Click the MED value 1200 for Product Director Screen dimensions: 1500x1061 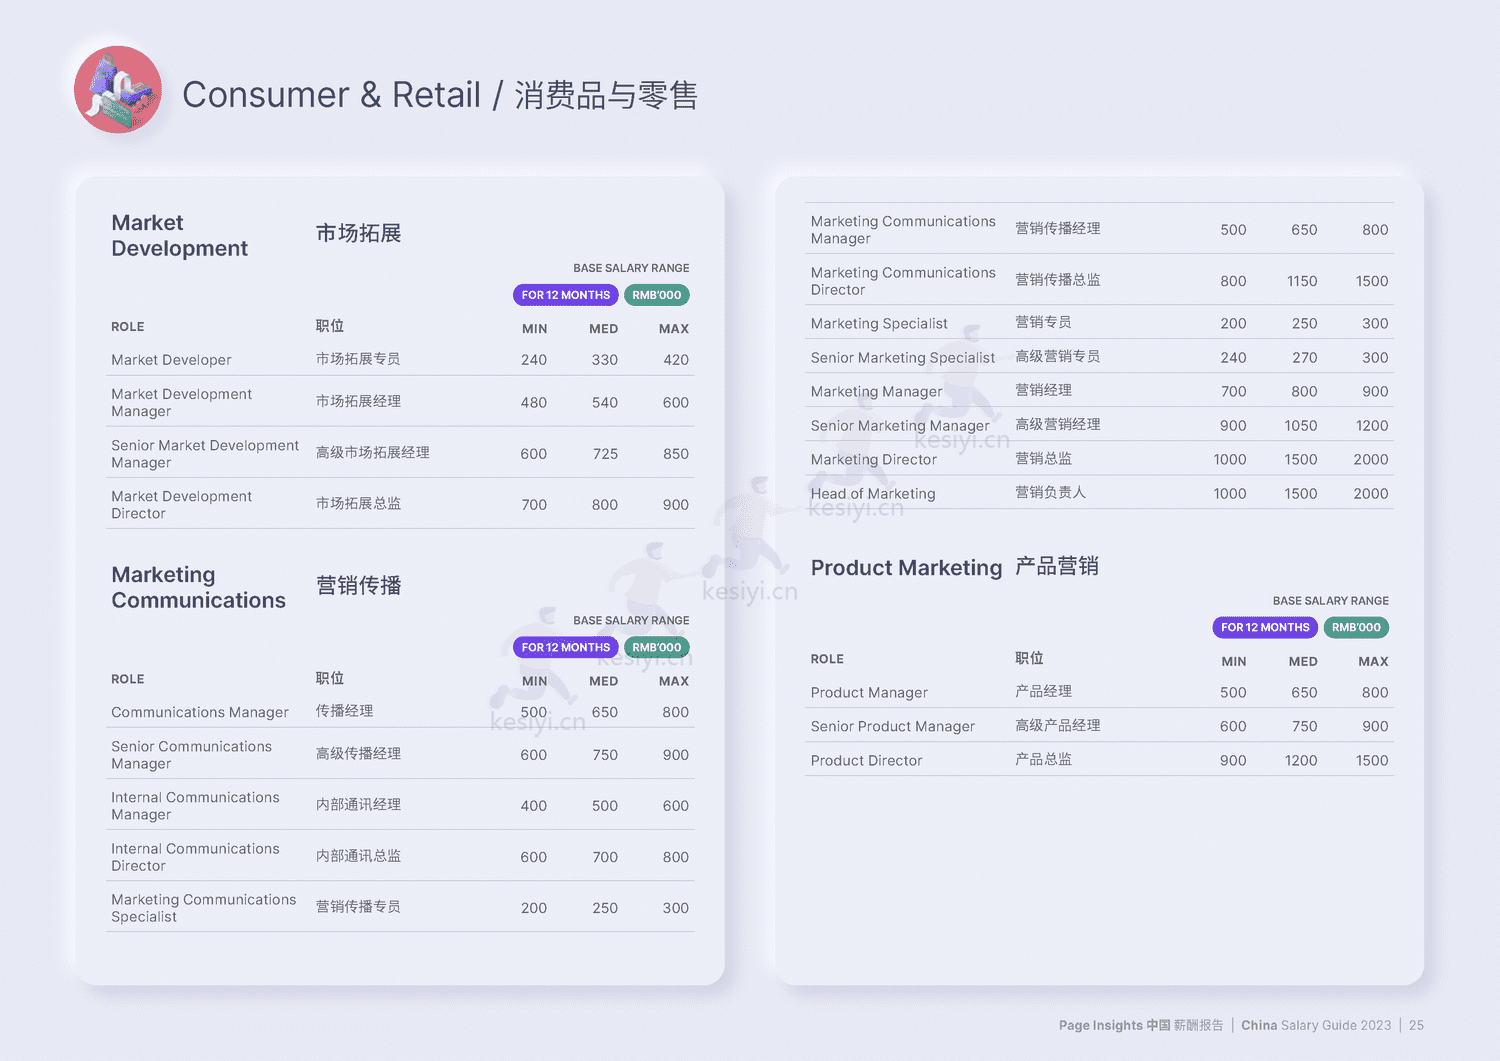[1301, 761]
